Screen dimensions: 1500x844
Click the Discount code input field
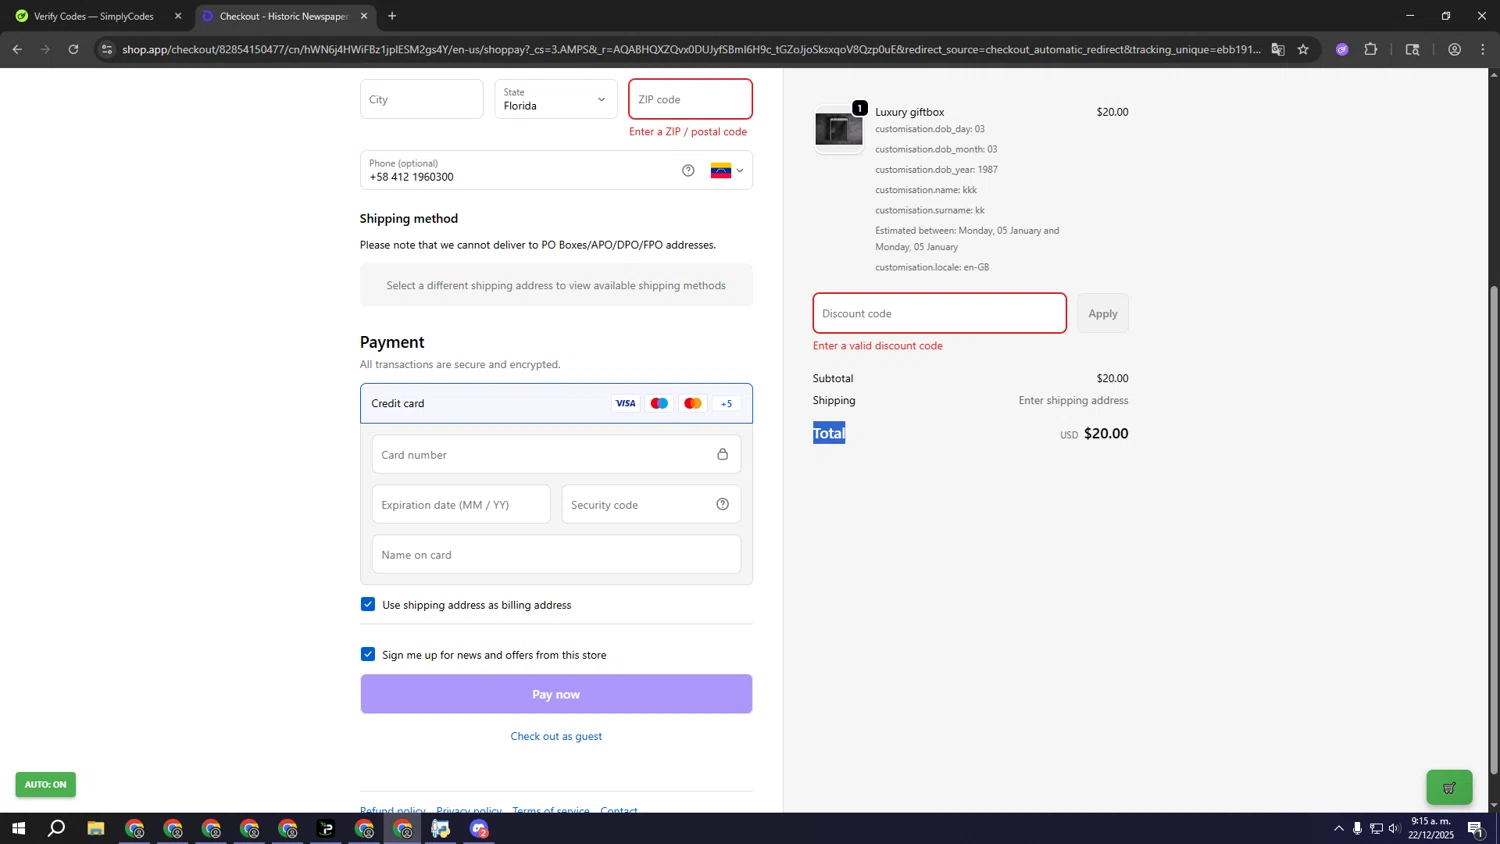939,313
